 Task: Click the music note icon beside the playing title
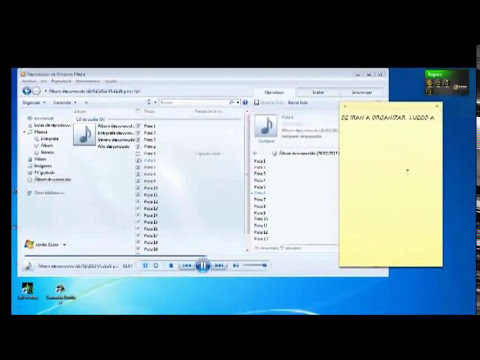29,266
